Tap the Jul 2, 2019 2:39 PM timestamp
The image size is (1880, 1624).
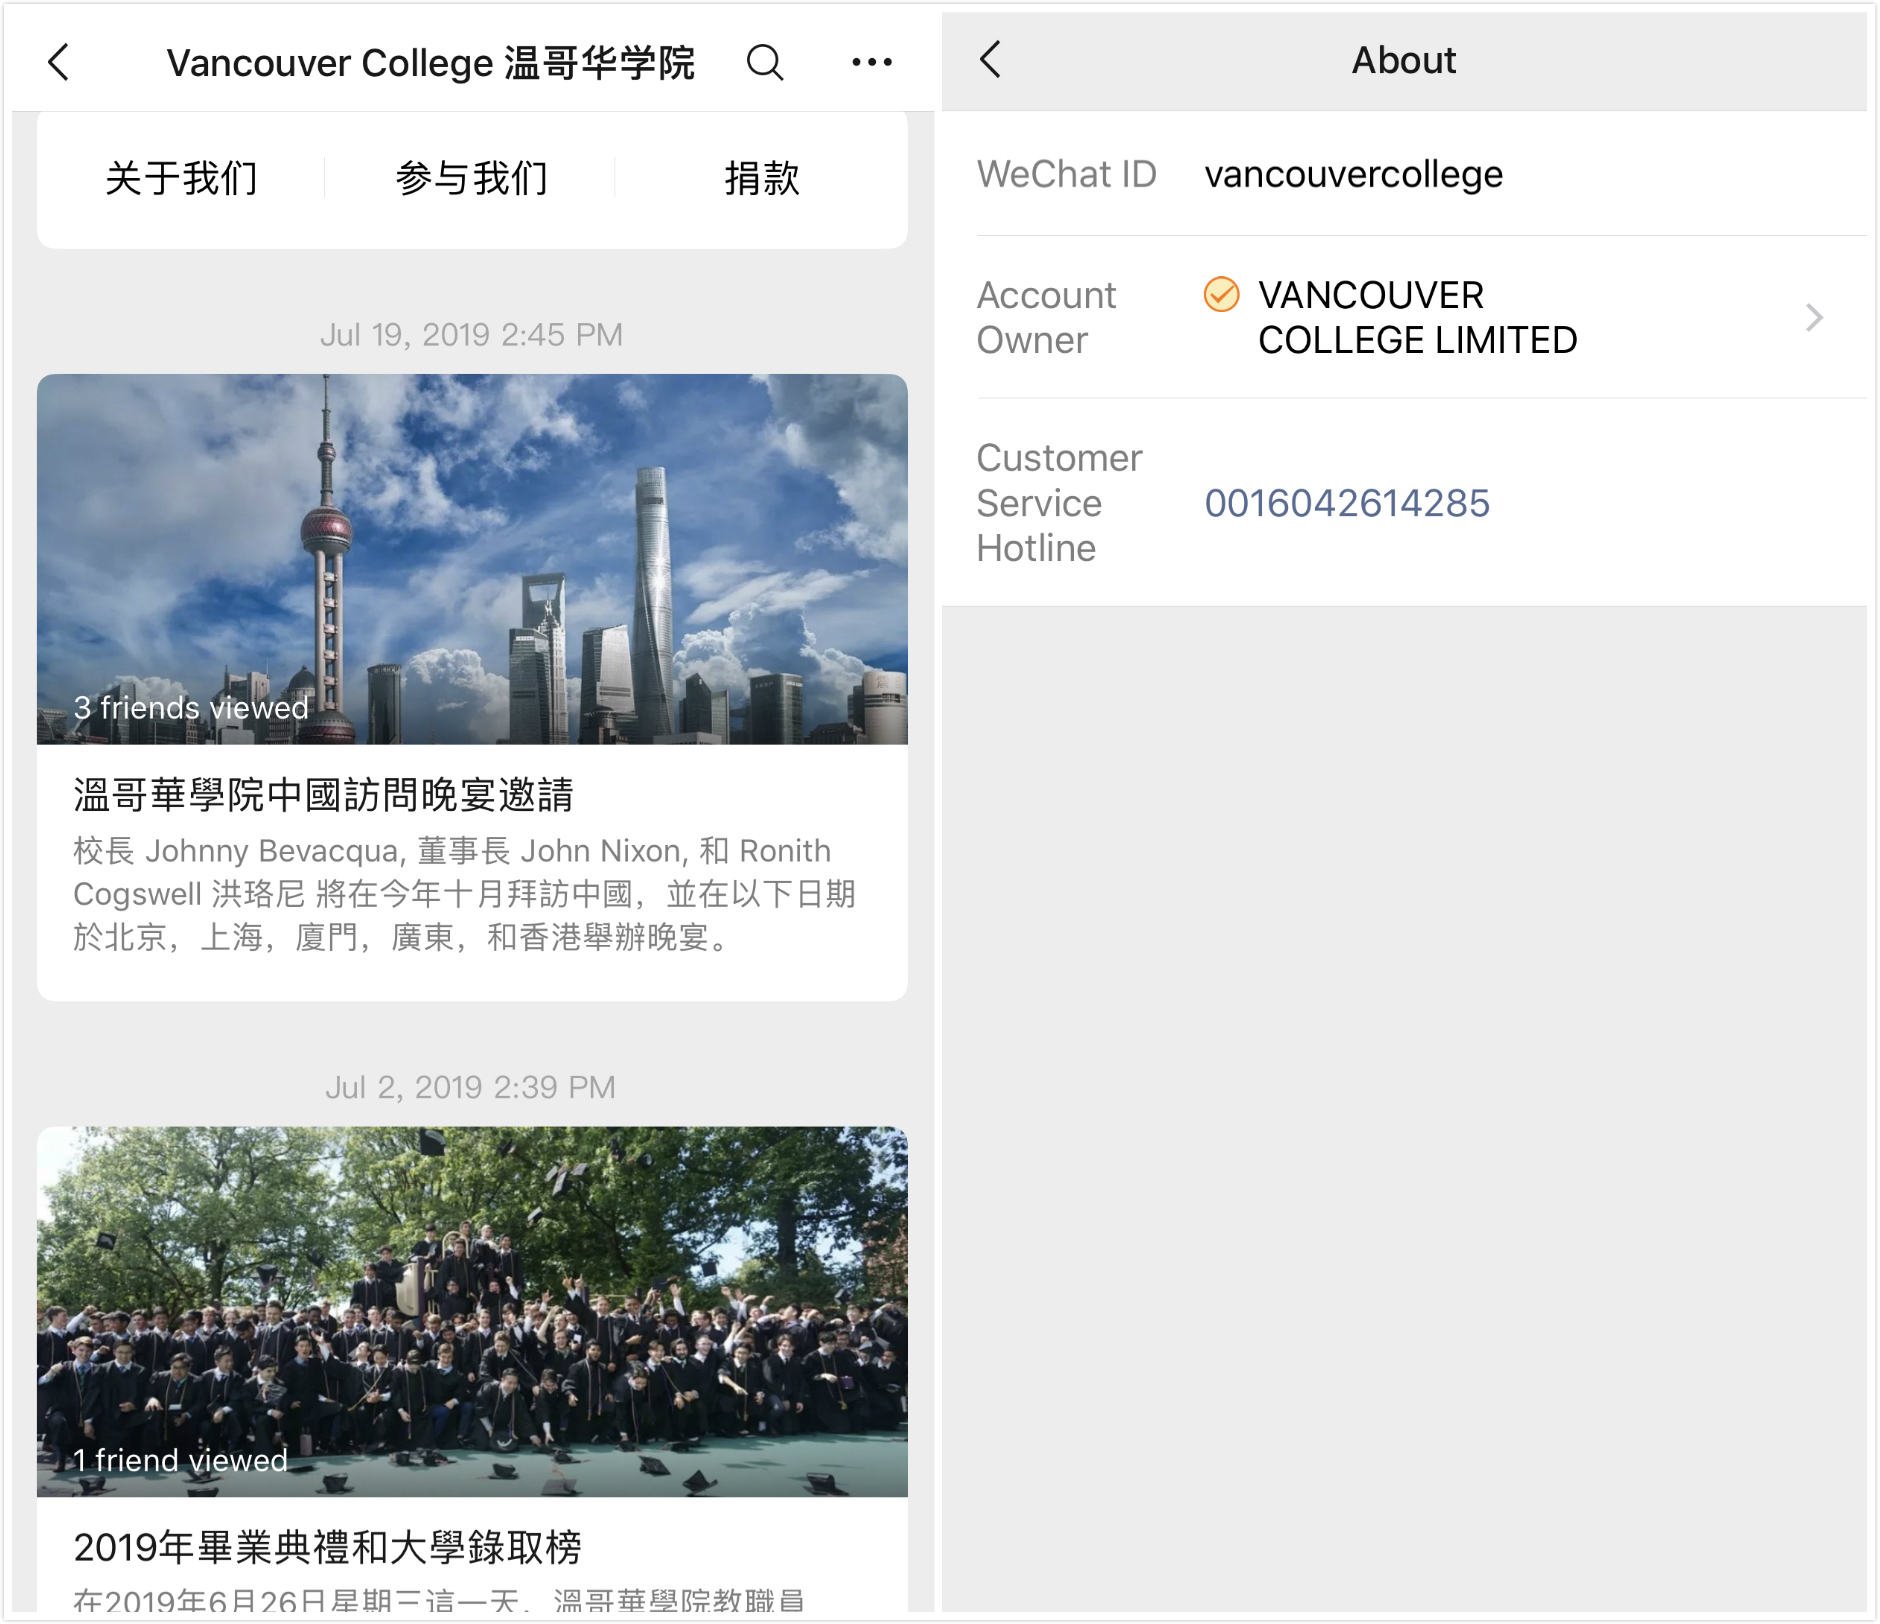pos(470,1087)
